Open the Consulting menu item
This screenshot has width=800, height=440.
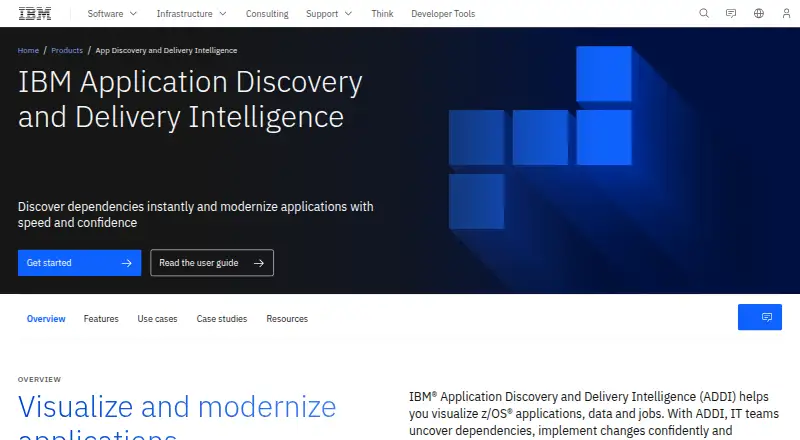[x=267, y=14]
